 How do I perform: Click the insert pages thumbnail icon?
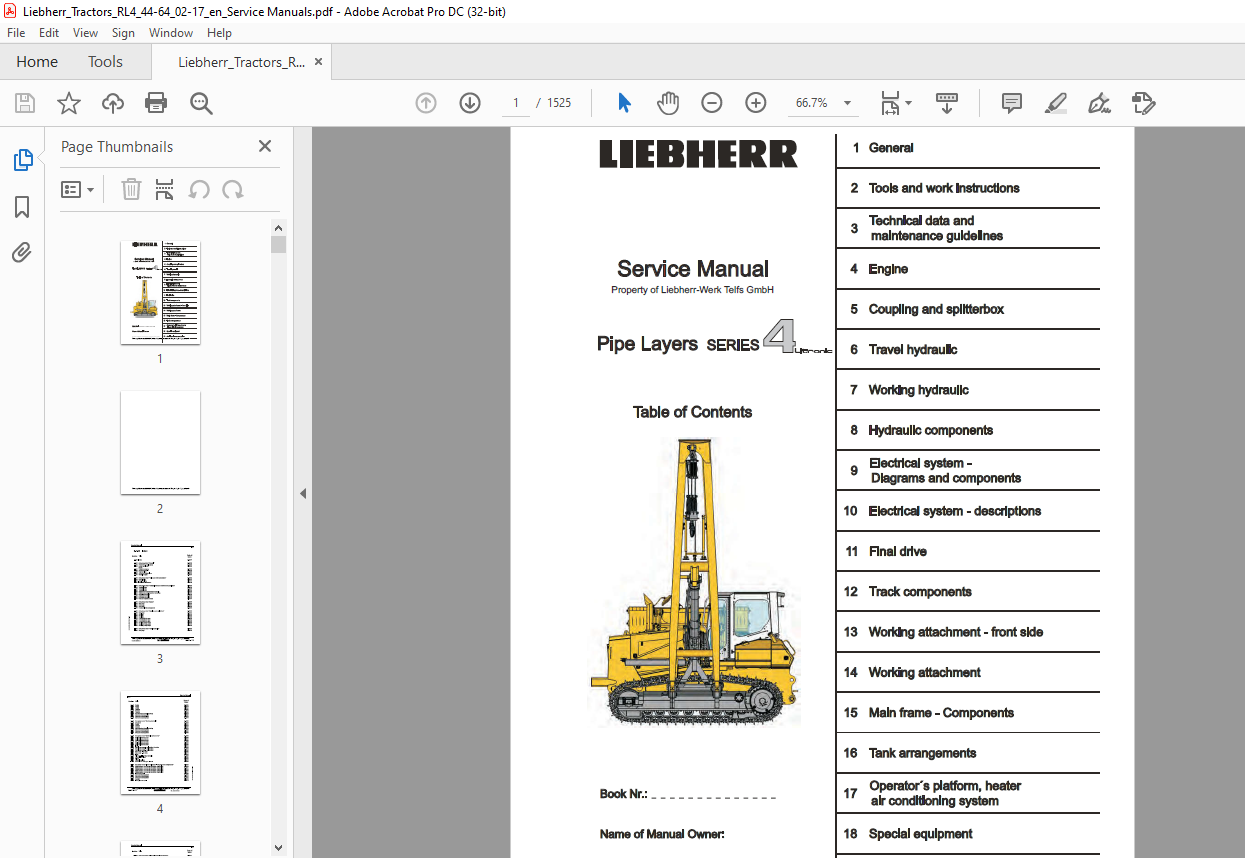[165, 189]
